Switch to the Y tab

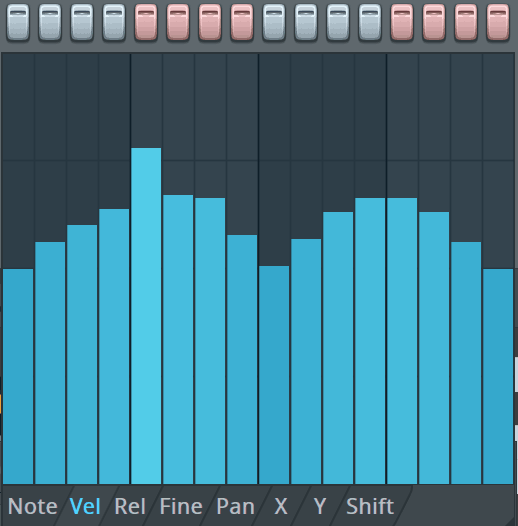pos(320,506)
